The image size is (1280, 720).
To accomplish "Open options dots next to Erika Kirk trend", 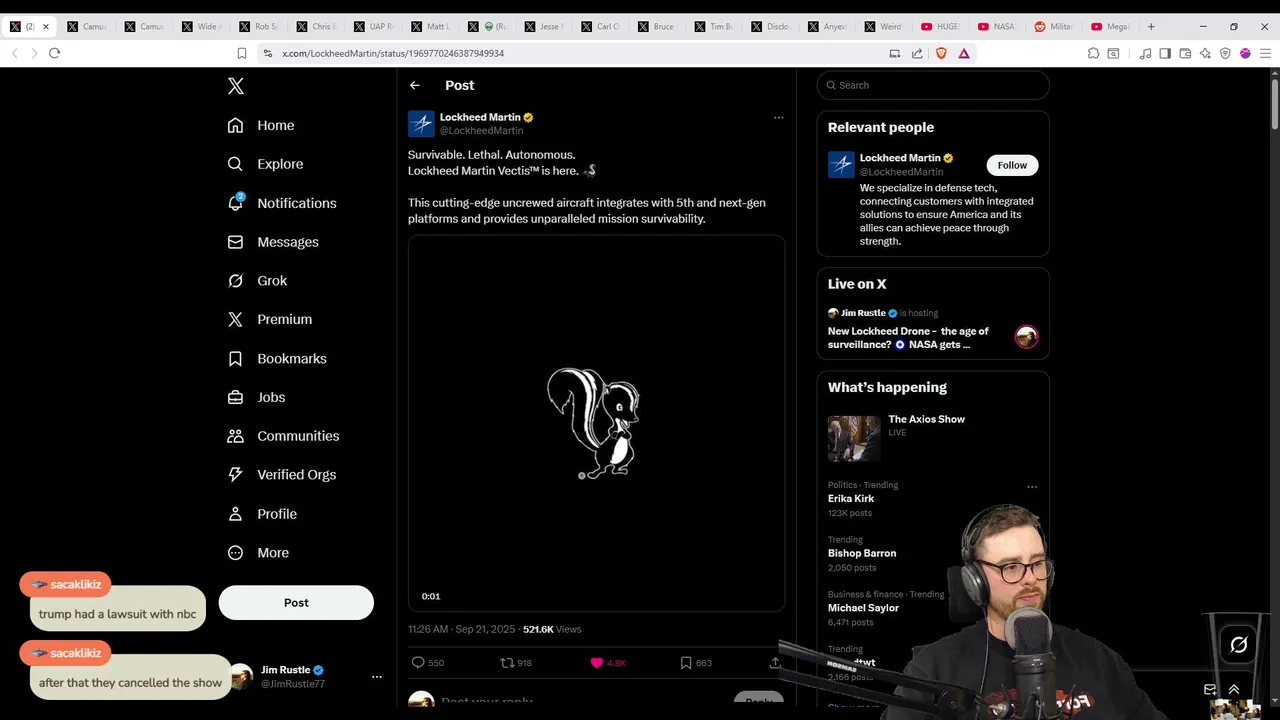I will point(1032,487).
